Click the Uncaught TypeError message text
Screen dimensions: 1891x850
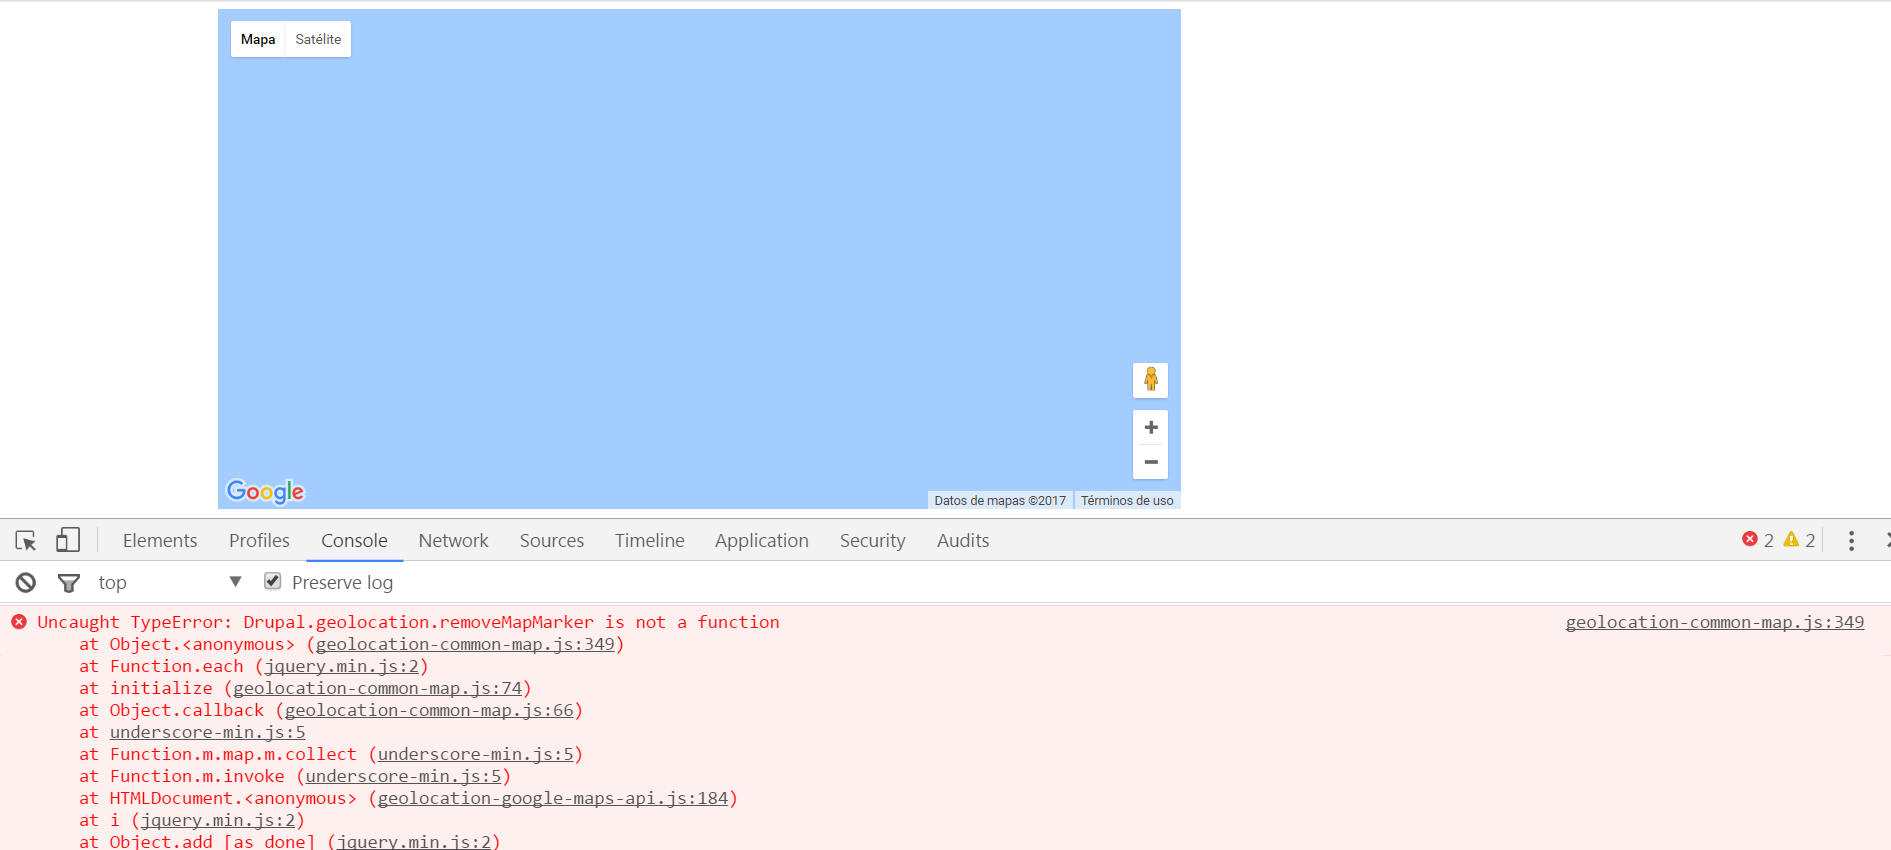tap(408, 622)
